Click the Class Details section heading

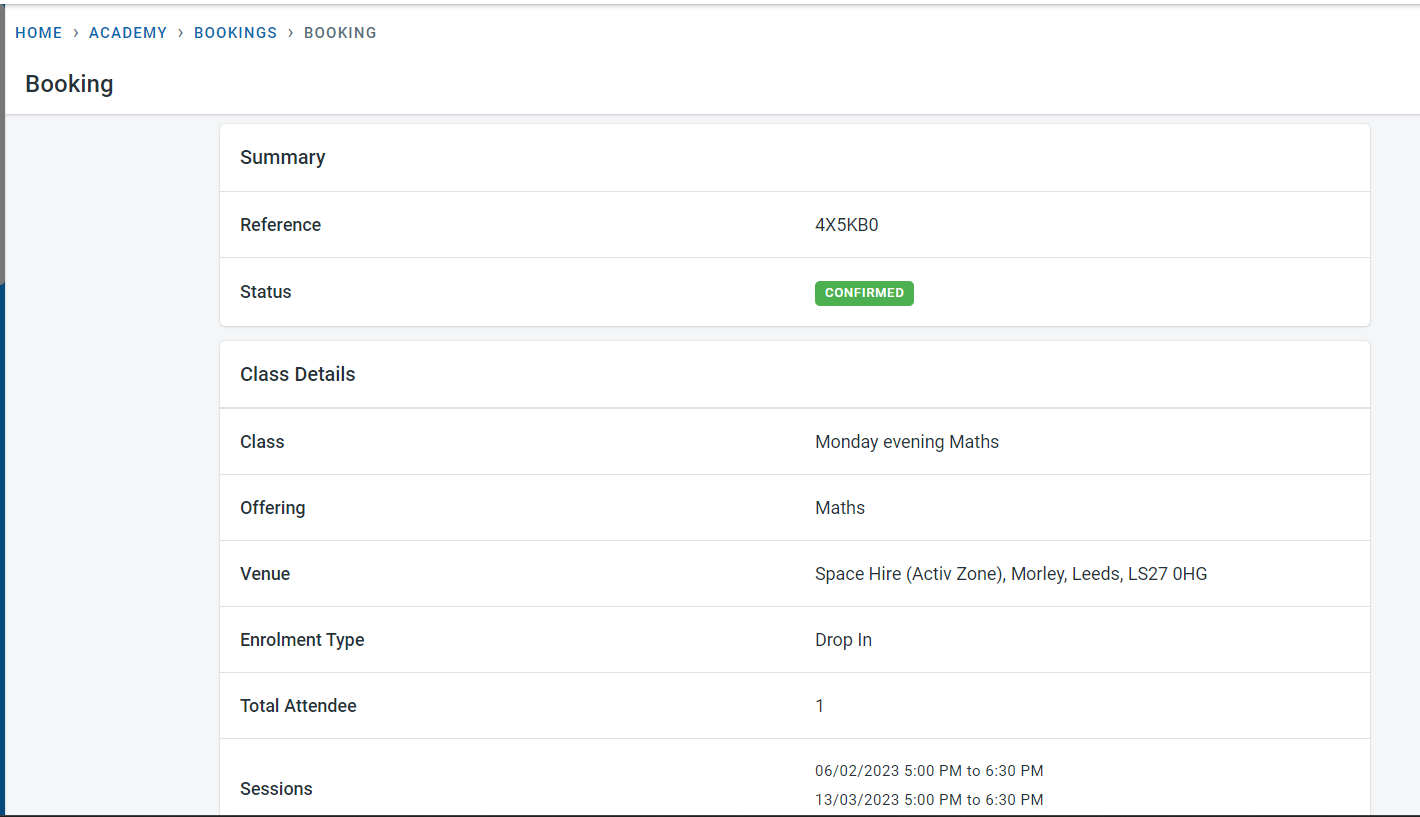point(297,374)
